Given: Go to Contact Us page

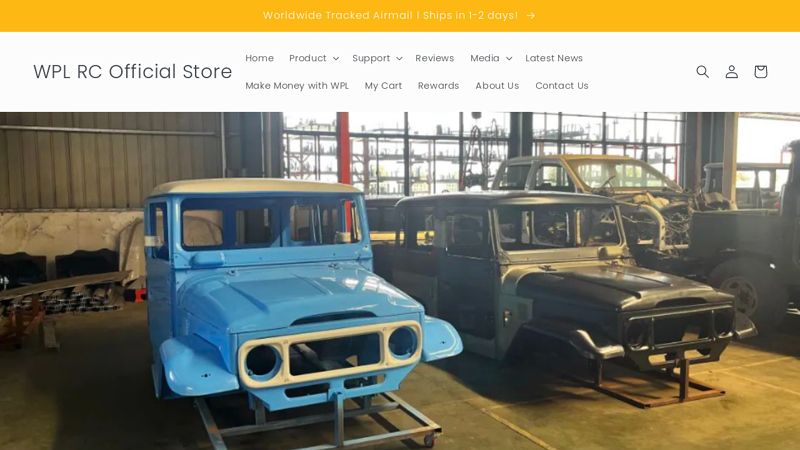Looking at the screenshot, I should (x=562, y=86).
